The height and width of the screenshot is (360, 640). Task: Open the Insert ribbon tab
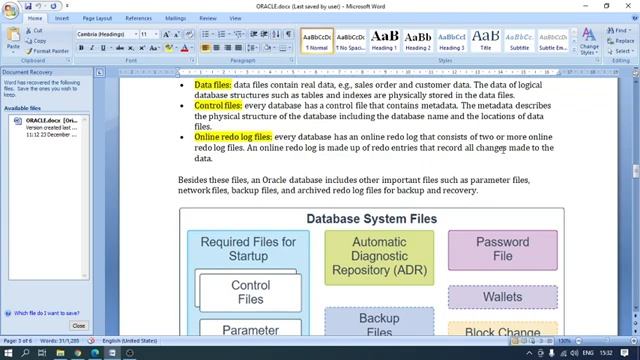(62, 18)
